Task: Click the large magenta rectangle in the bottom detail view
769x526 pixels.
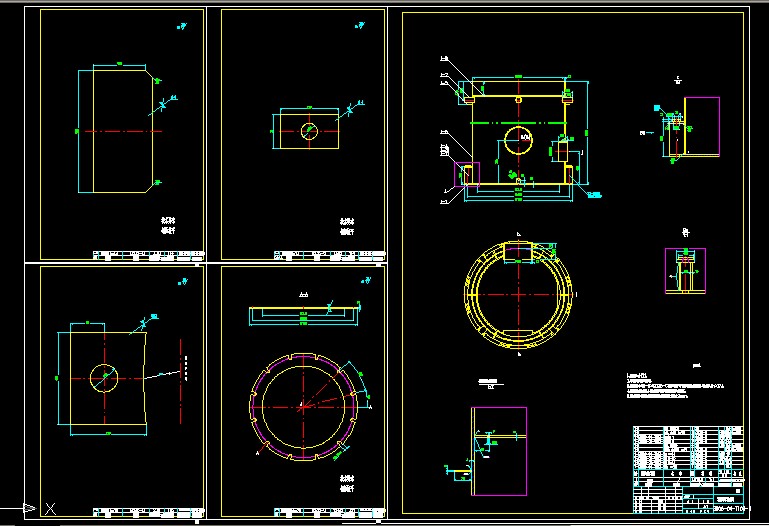Action: point(498,451)
